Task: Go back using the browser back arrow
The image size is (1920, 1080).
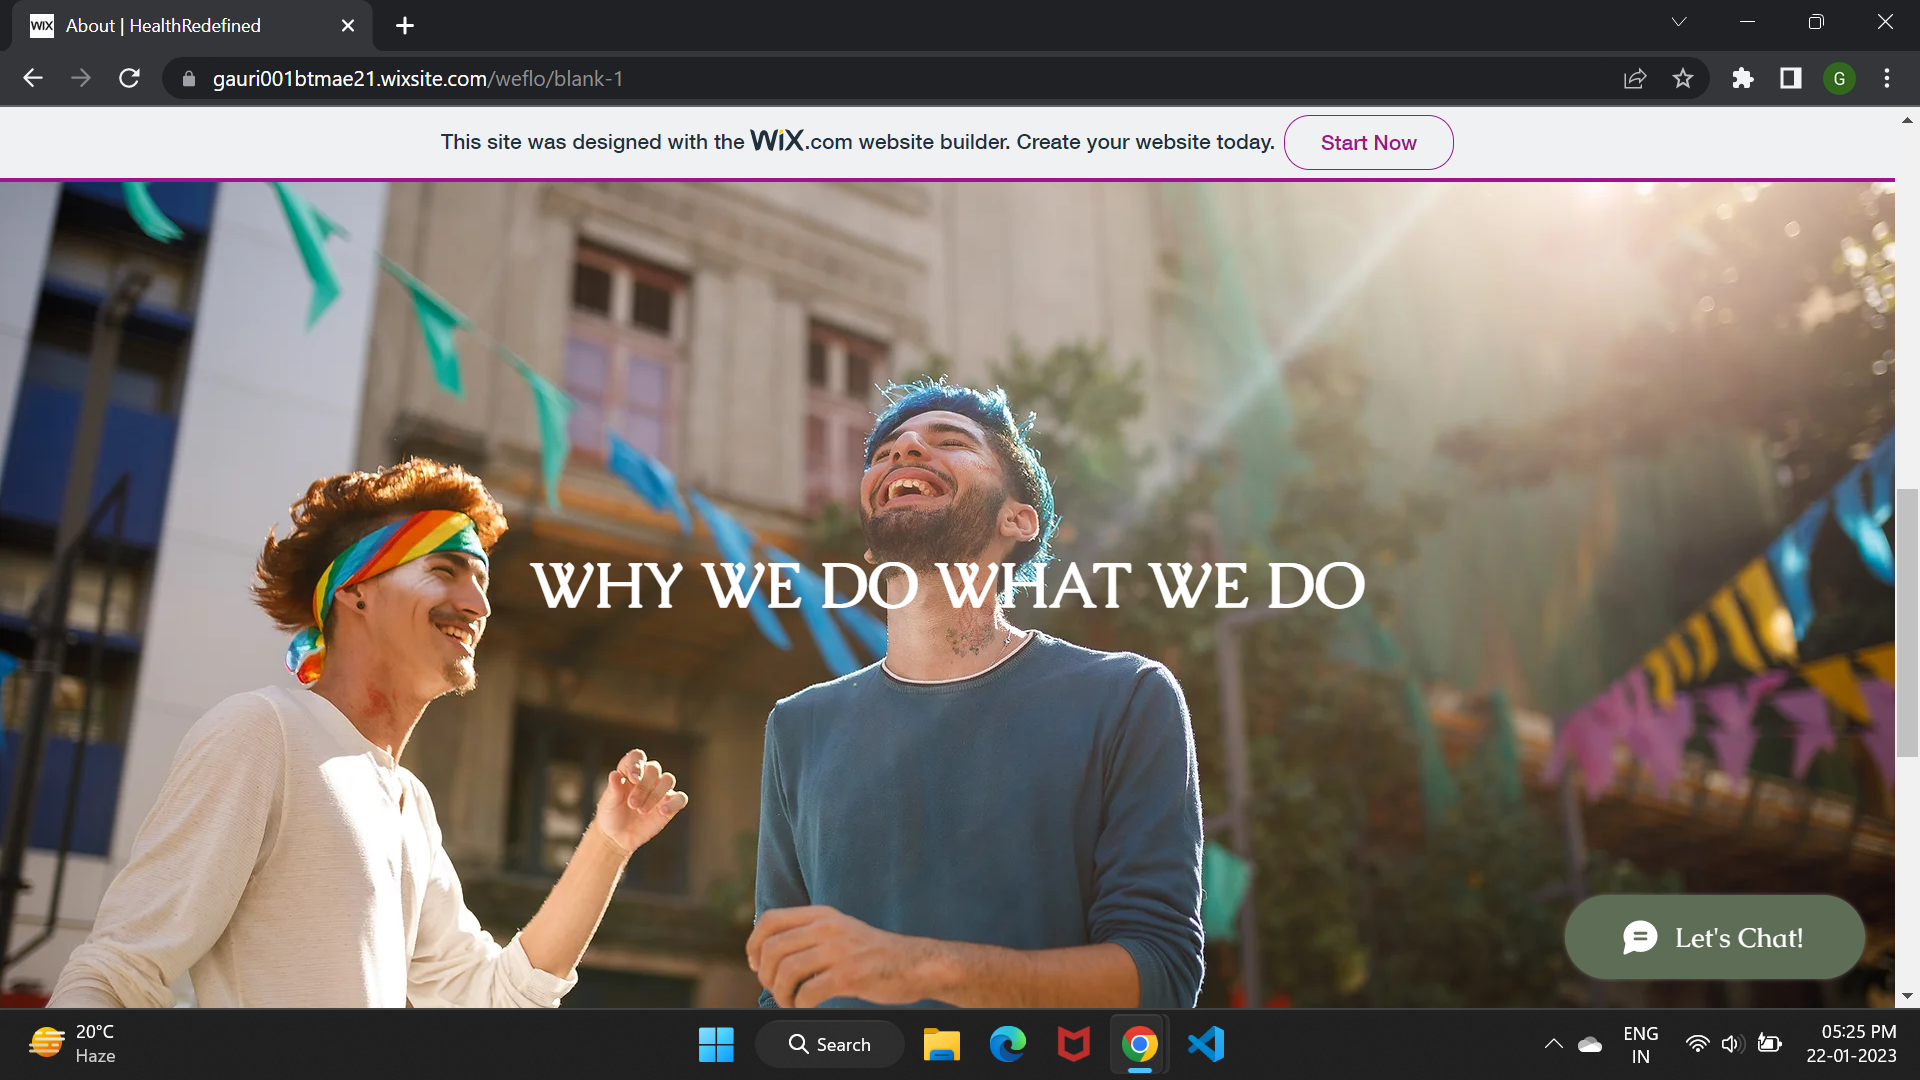Action: (x=33, y=78)
